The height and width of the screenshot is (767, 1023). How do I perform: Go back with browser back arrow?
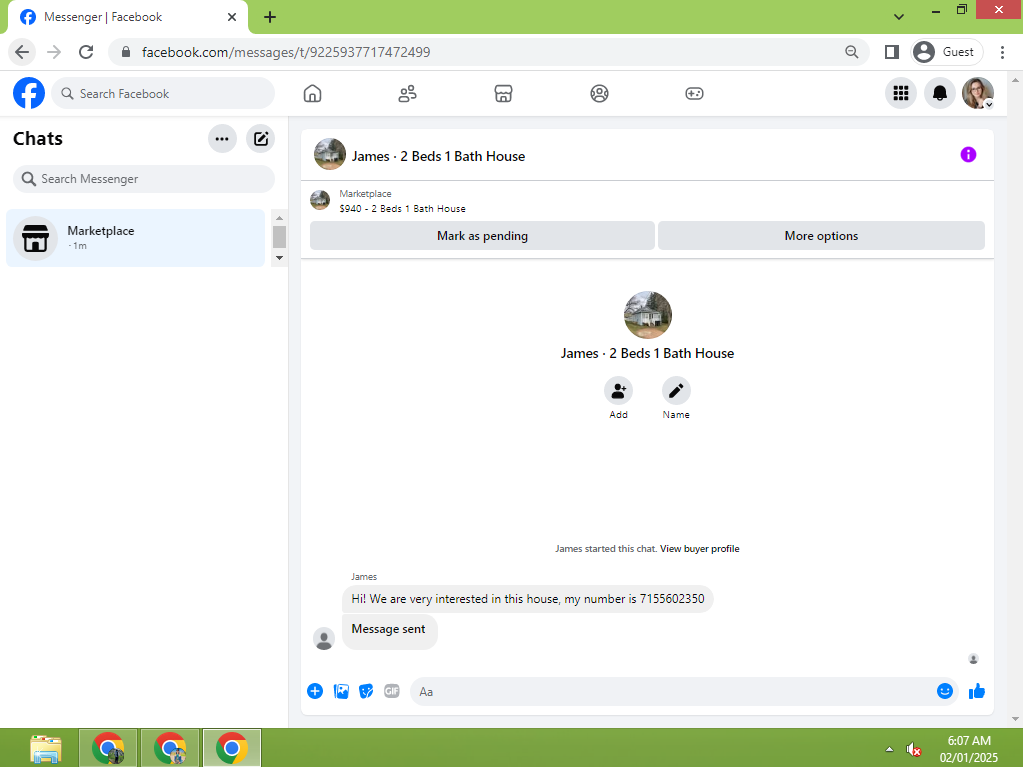click(22, 52)
